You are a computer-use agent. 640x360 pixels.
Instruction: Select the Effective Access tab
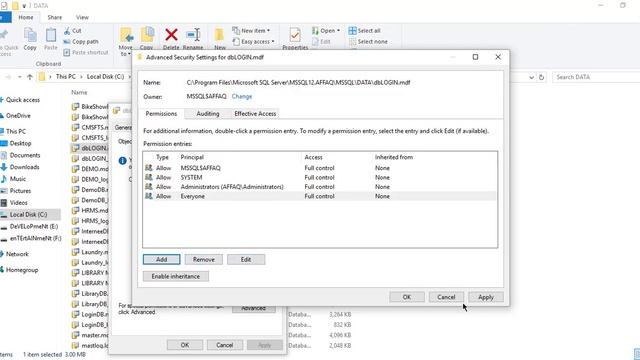(255, 113)
